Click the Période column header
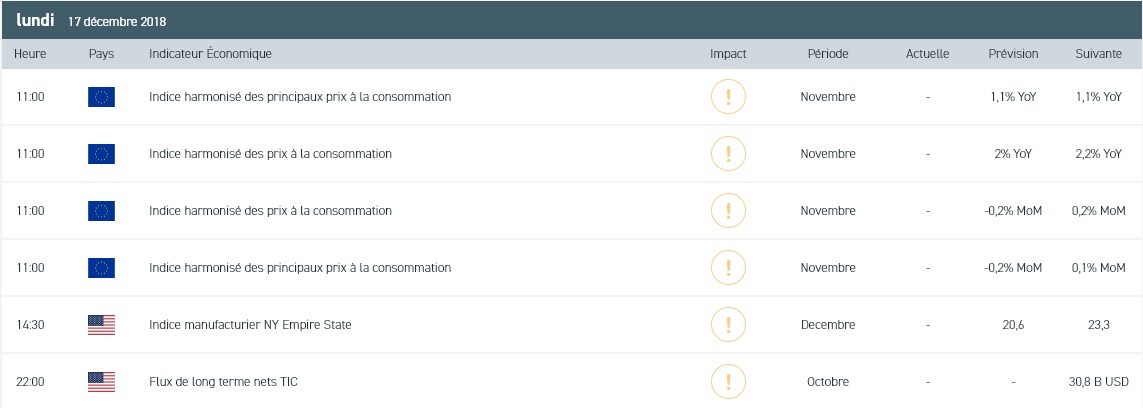This screenshot has width=1143, height=408. [x=828, y=54]
